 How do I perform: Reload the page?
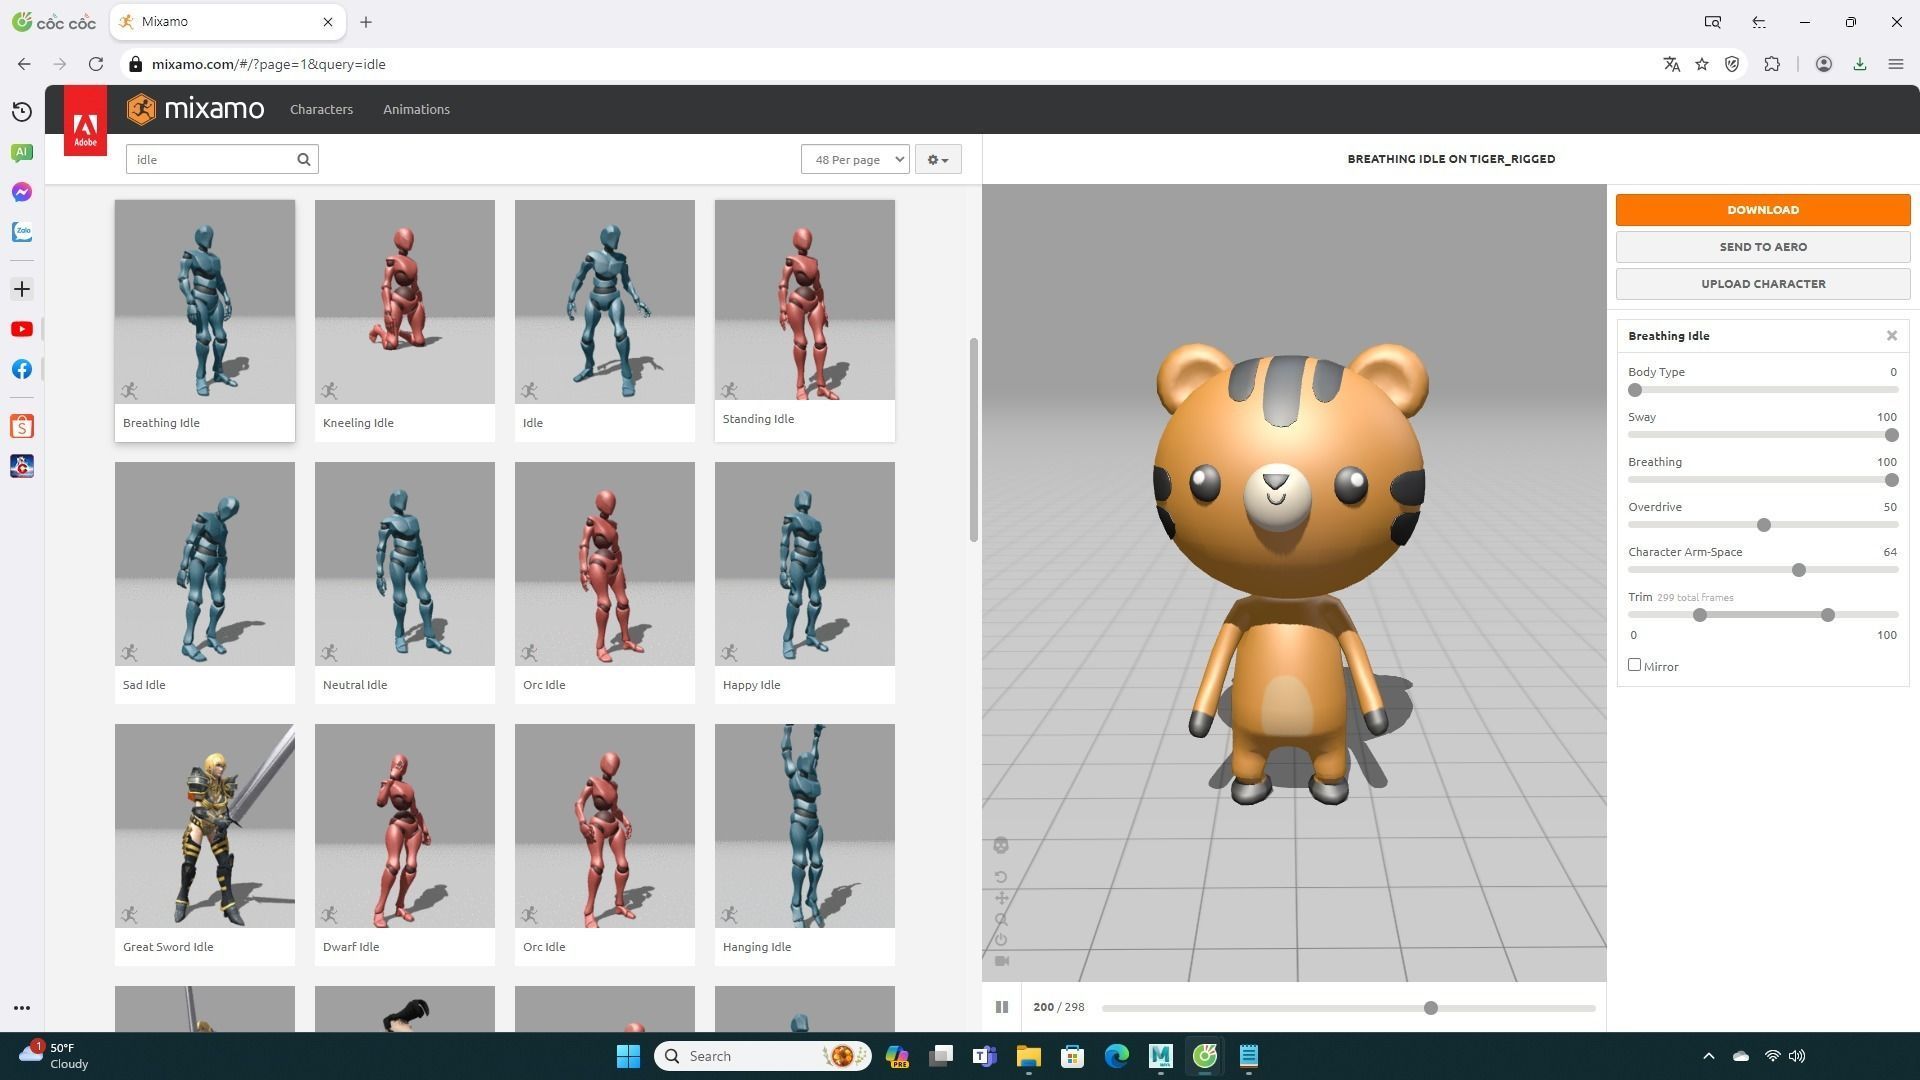coord(96,64)
